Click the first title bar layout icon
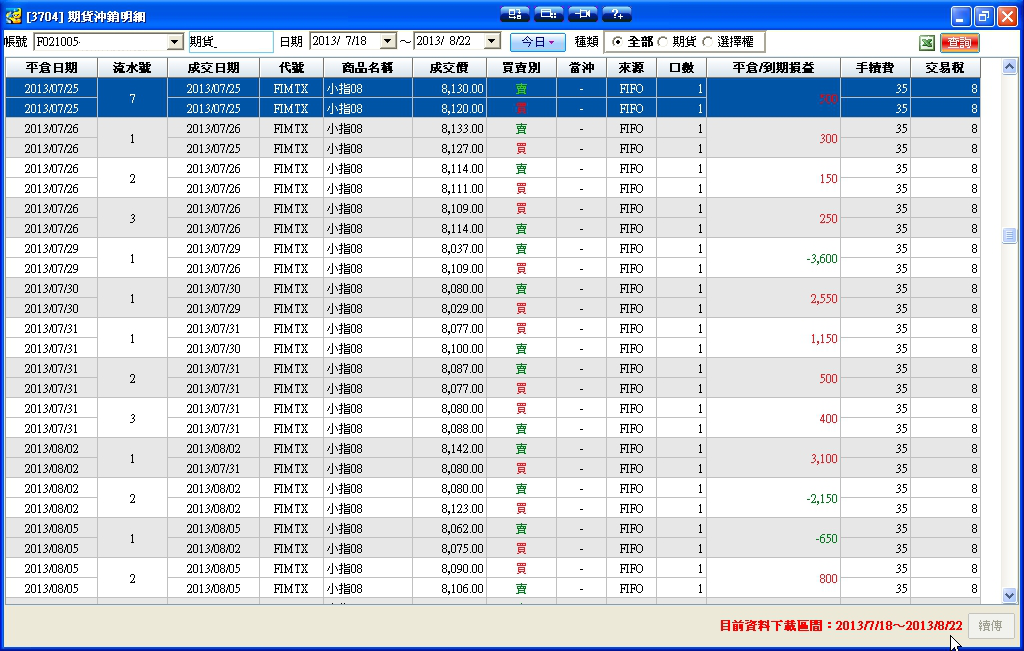The height and width of the screenshot is (651, 1024). pyautogui.click(x=515, y=14)
